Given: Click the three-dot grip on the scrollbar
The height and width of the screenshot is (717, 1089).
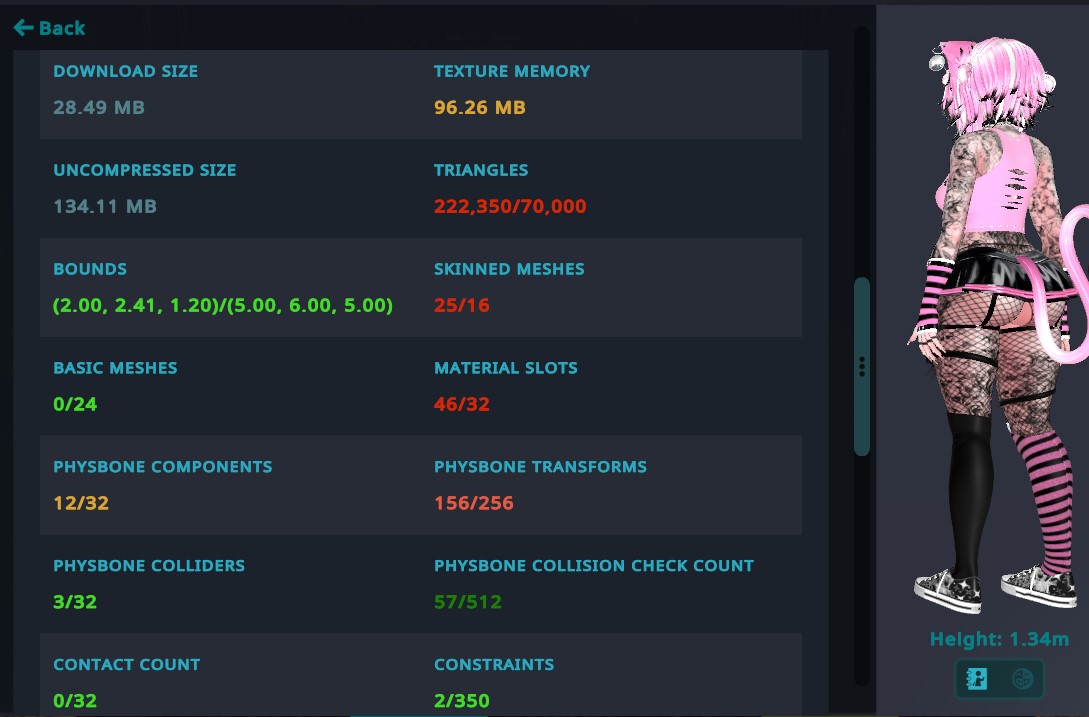Looking at the screenshot, I should [x=862, y=367].
